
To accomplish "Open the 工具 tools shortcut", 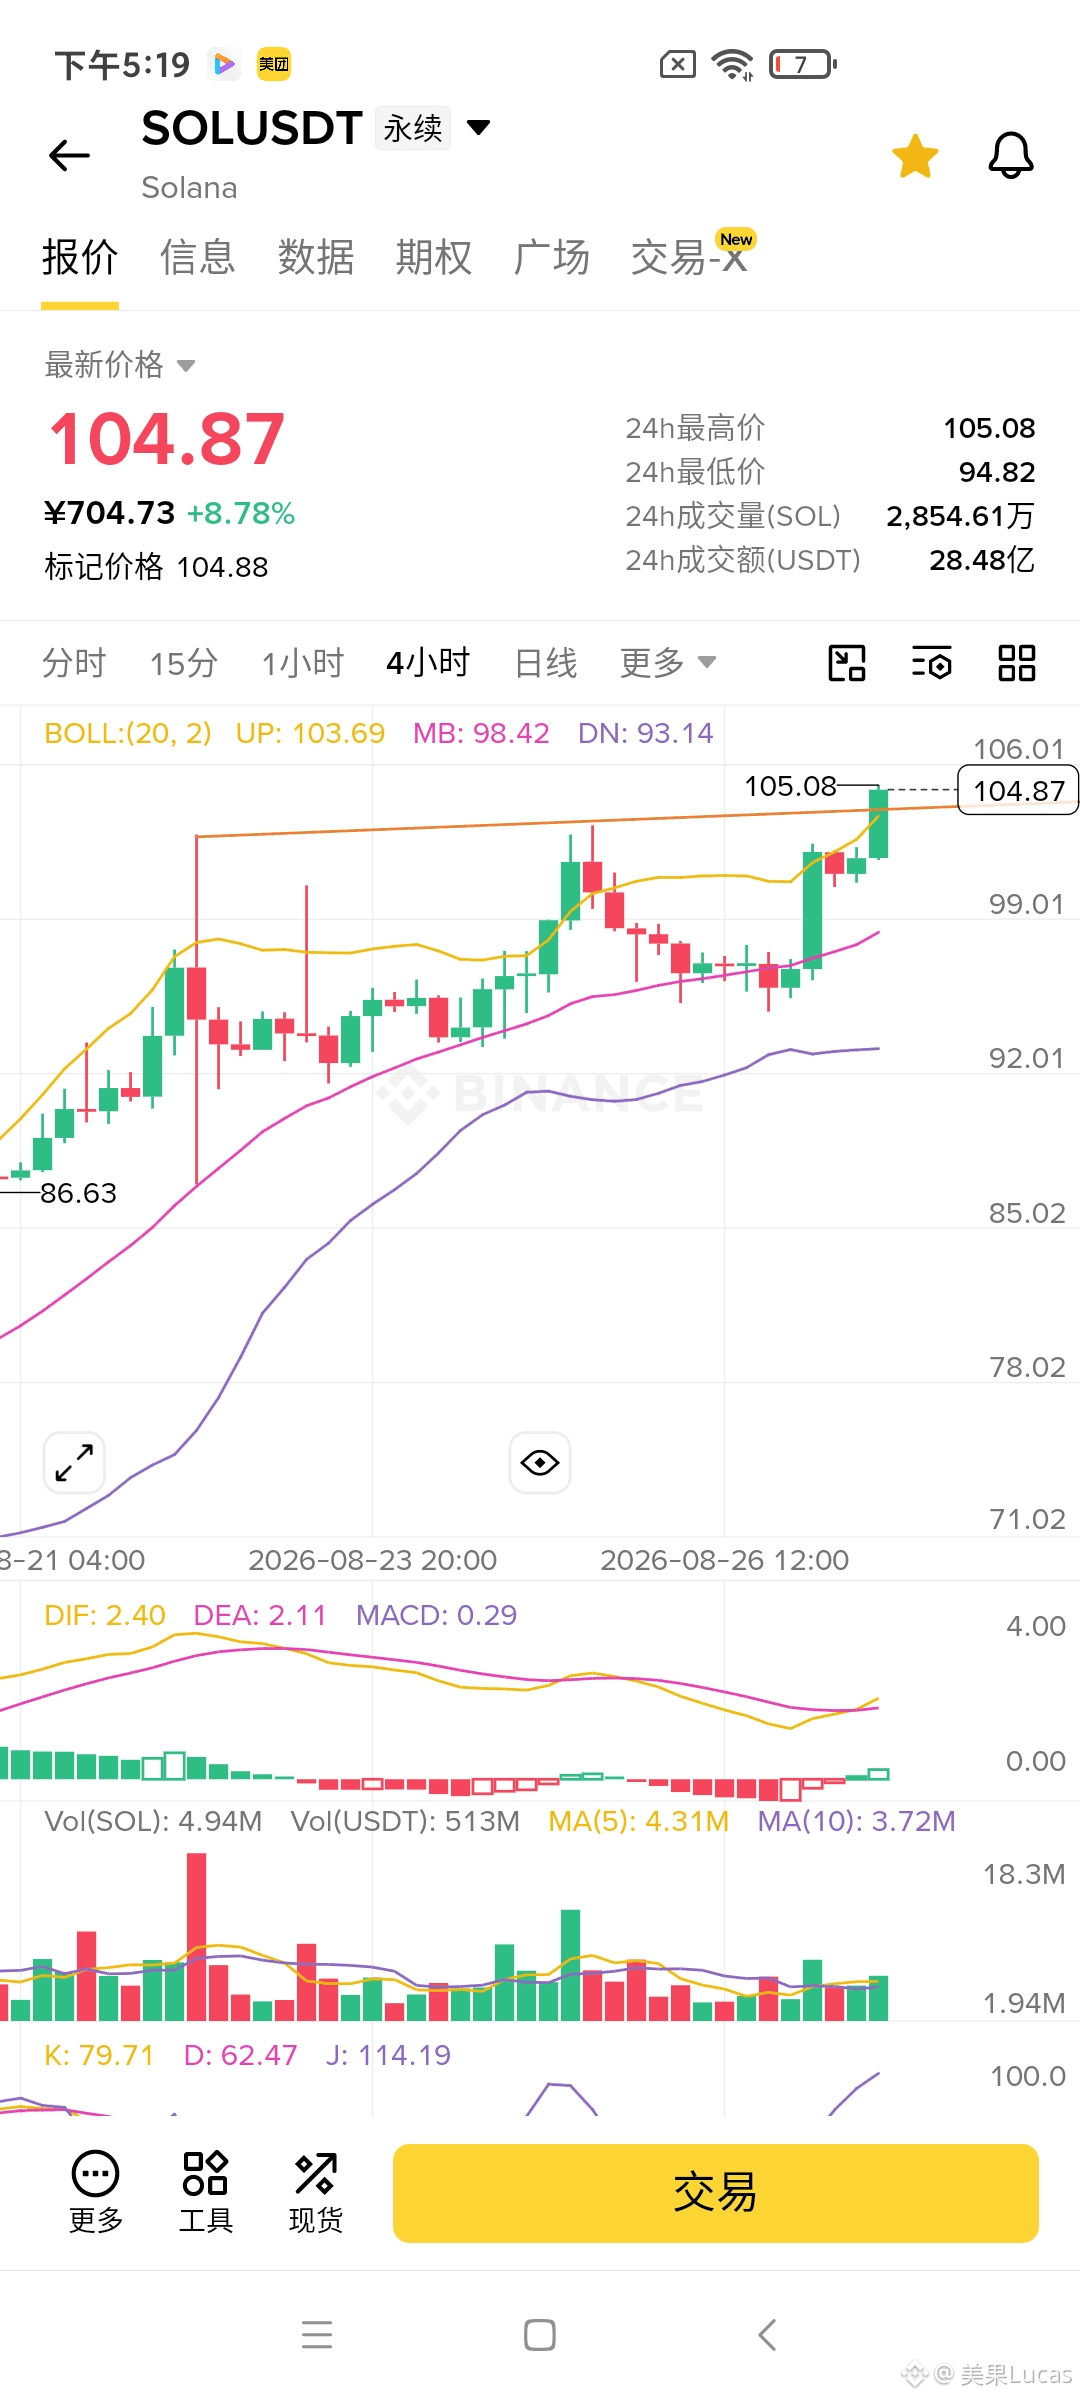I will click(x=206, y=2192).
